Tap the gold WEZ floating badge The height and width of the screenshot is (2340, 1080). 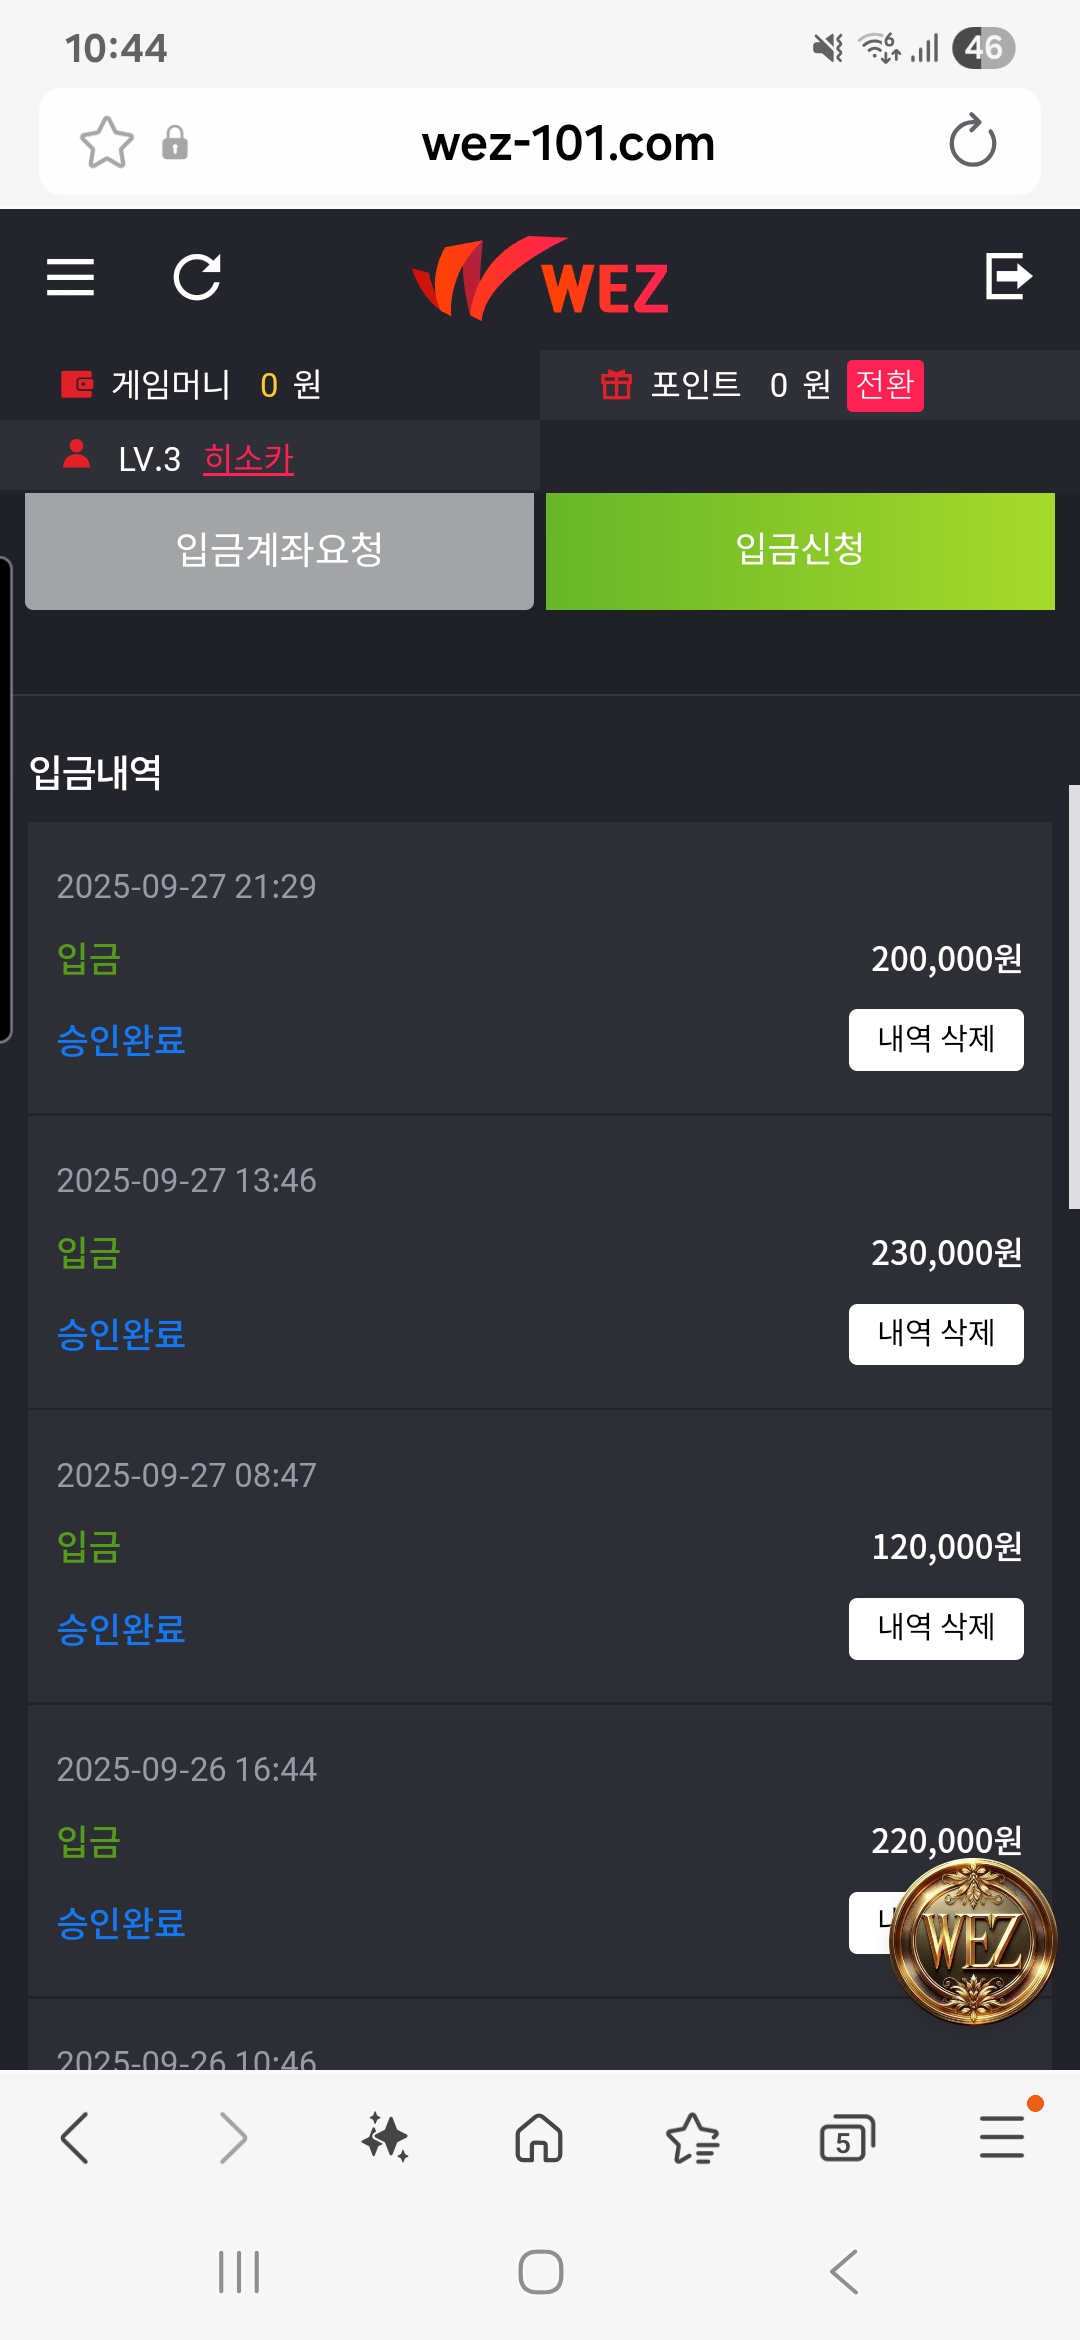pyautogui.click(x=973, y=1941)
